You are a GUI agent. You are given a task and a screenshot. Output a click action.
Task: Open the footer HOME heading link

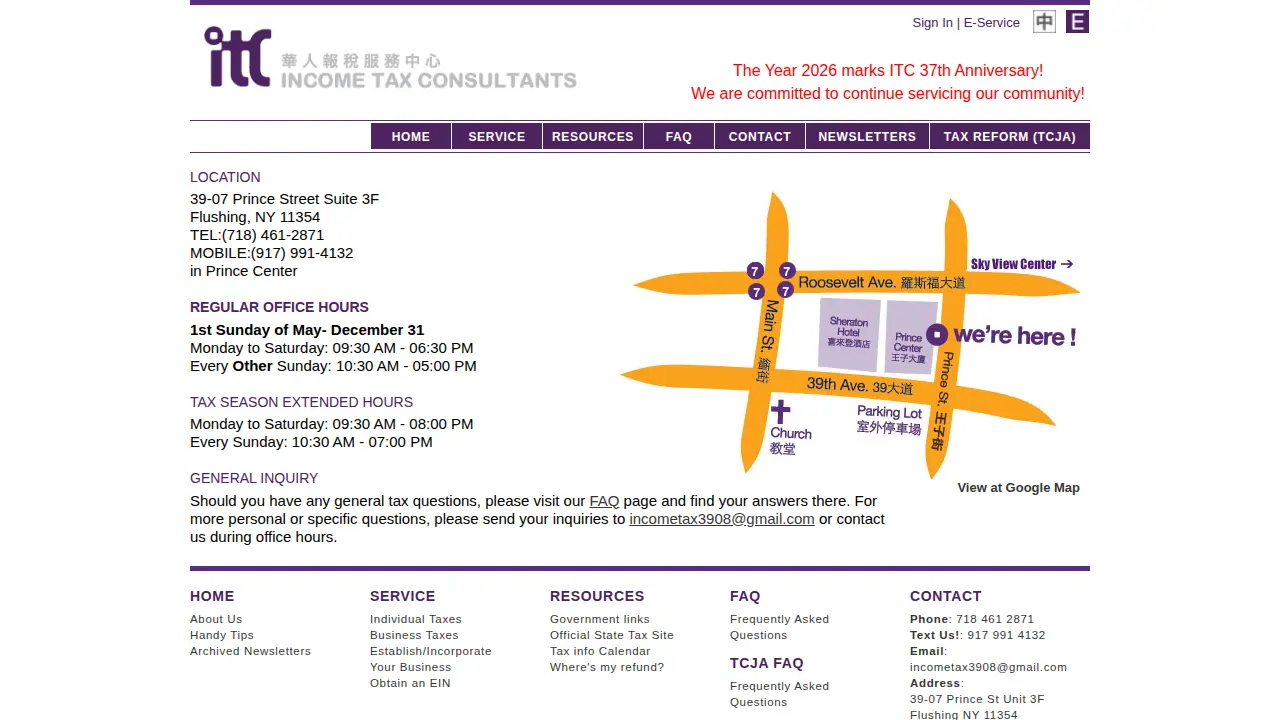pos(212,596)
